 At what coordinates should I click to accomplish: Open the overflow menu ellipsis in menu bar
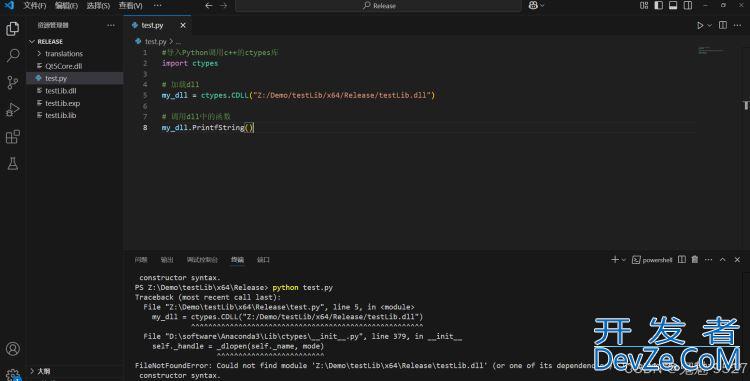coord(157,6)
